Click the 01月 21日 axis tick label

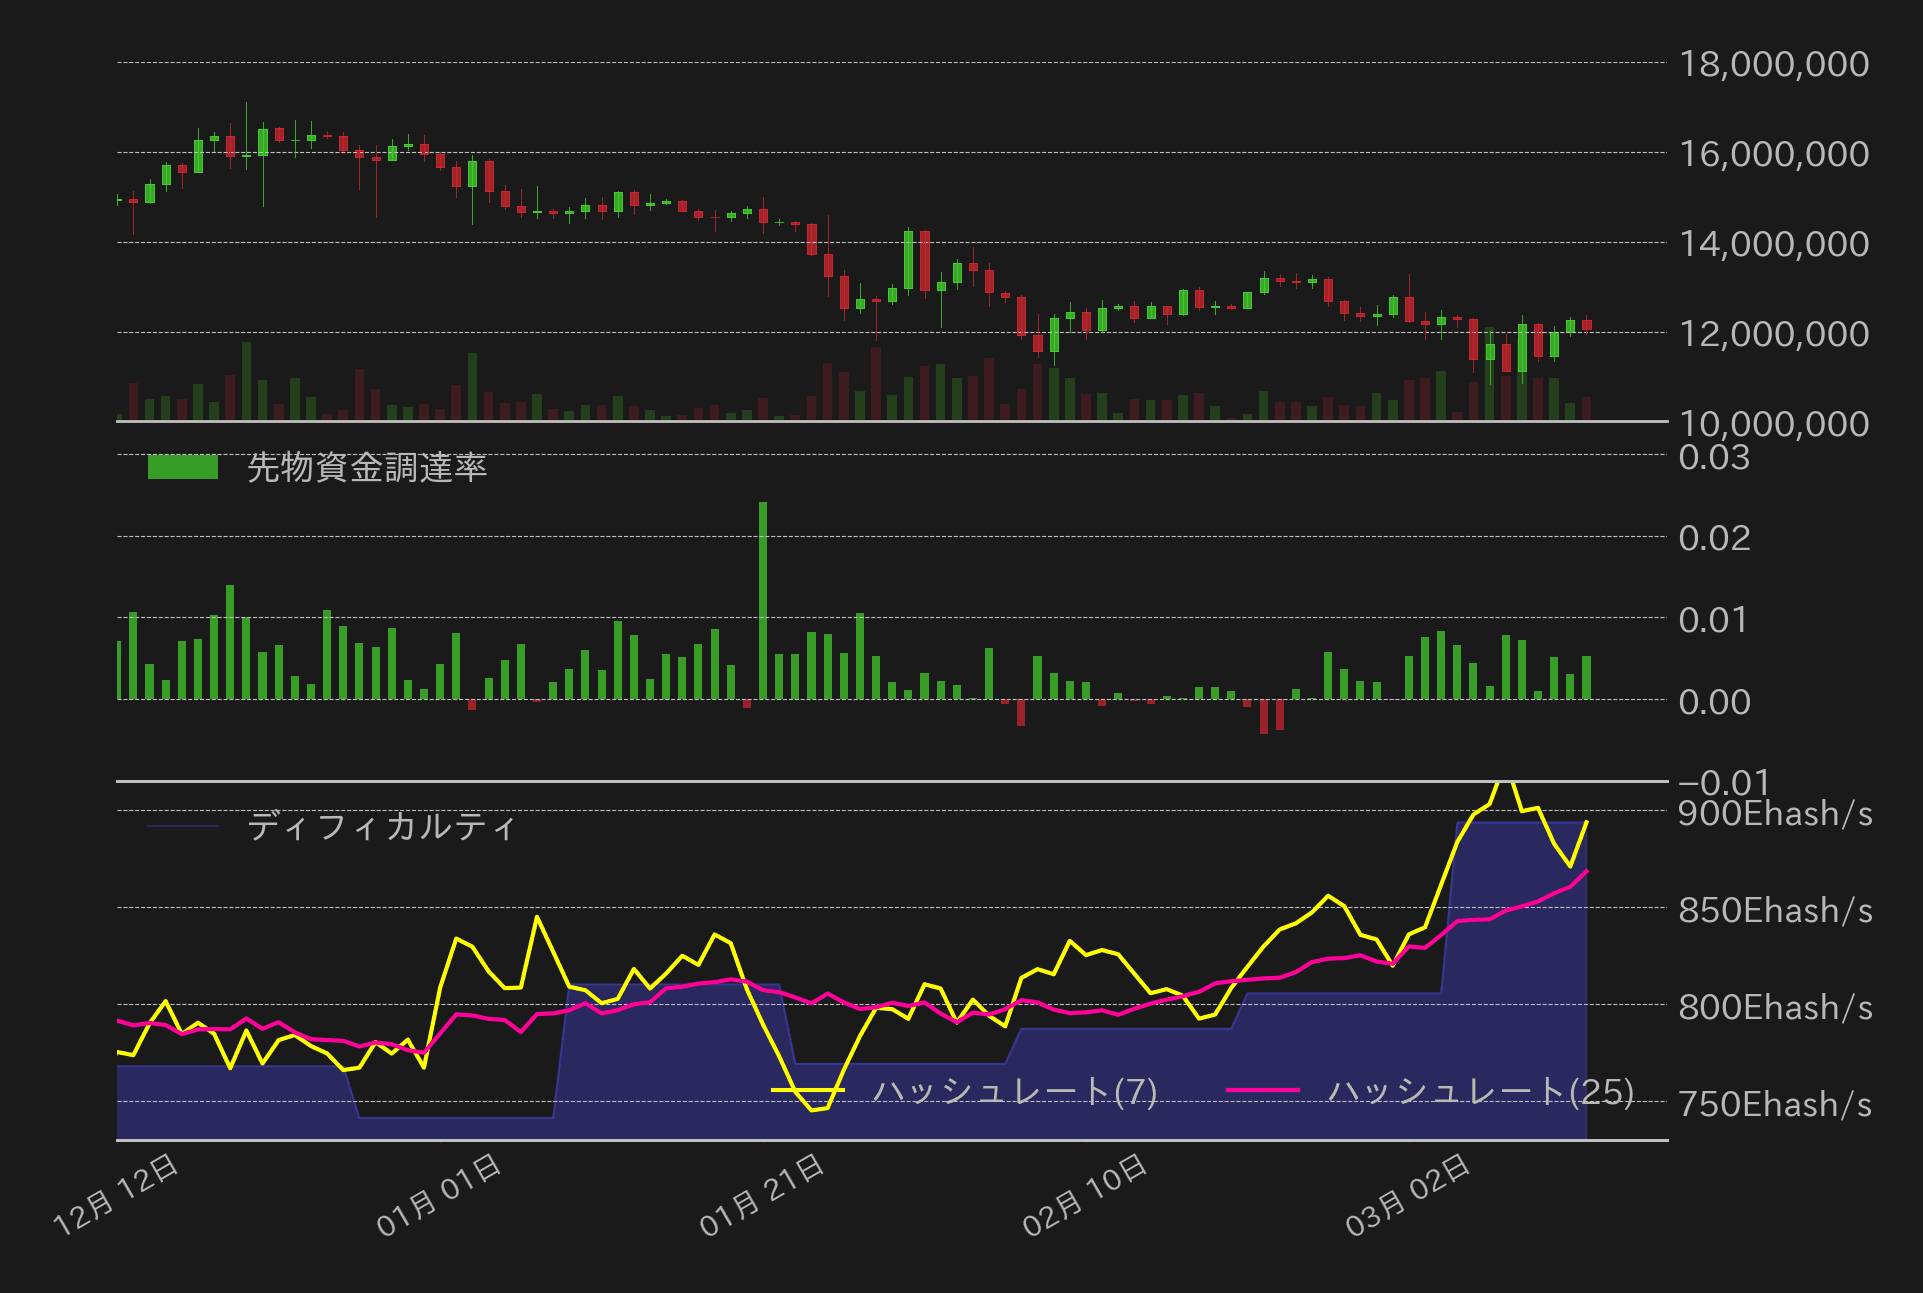pyautogui.click(x=760, y=1197)
